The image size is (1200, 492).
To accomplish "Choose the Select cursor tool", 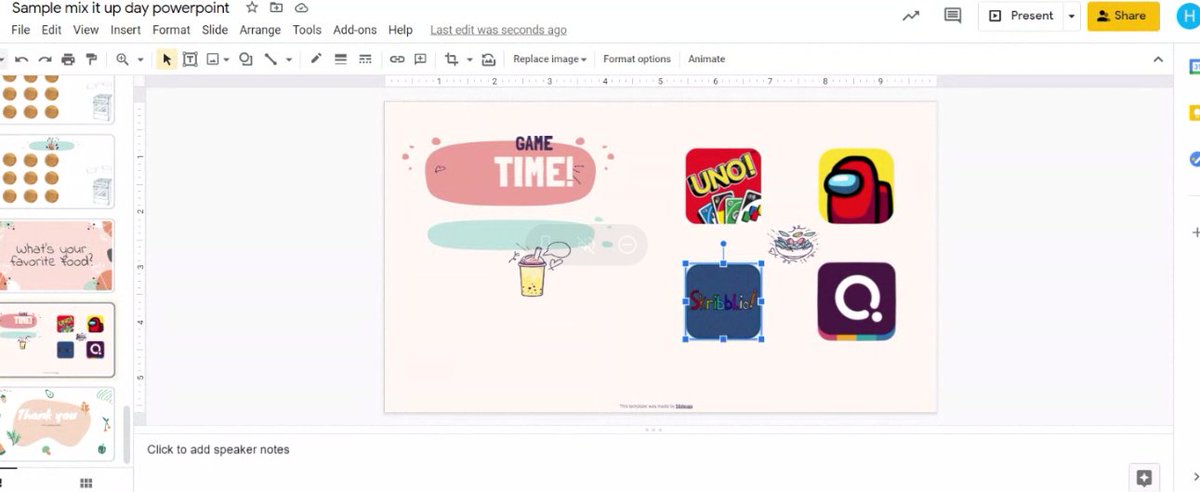I will [167, 59].
